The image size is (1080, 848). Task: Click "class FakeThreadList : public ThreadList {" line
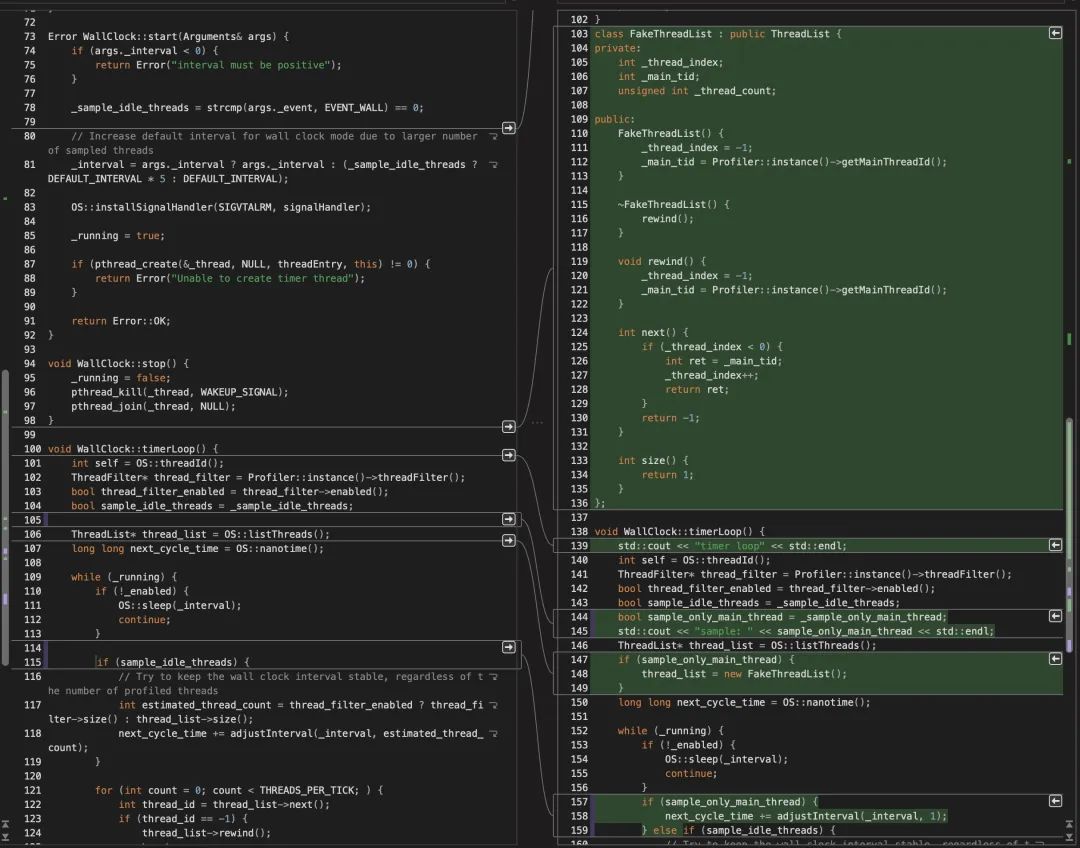pos(718,34)
